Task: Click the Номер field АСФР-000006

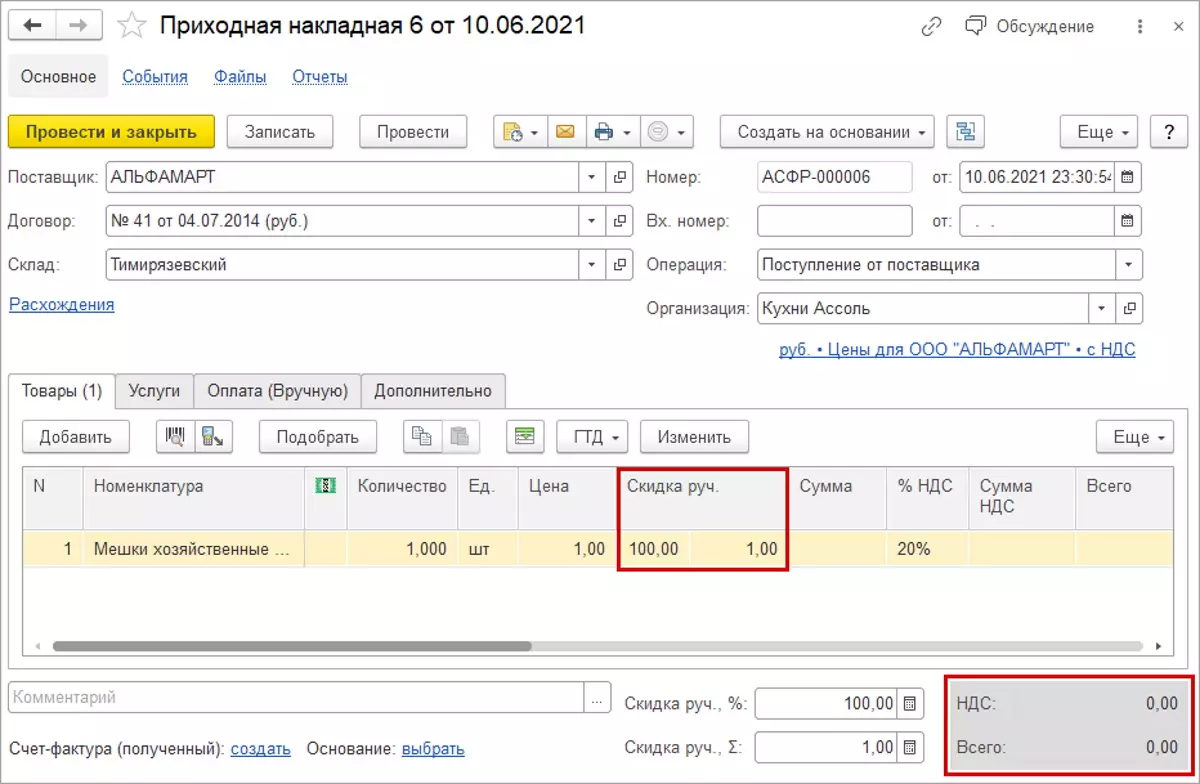Action: [835, 178]
